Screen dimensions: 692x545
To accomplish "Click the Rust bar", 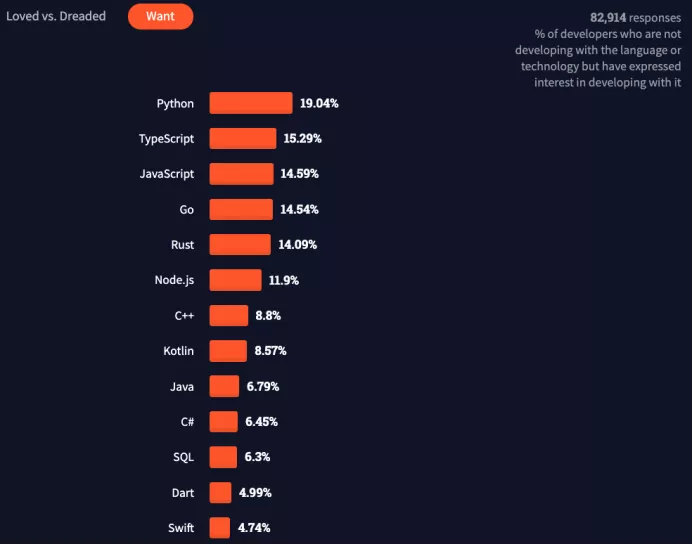I will coord(240,244).
